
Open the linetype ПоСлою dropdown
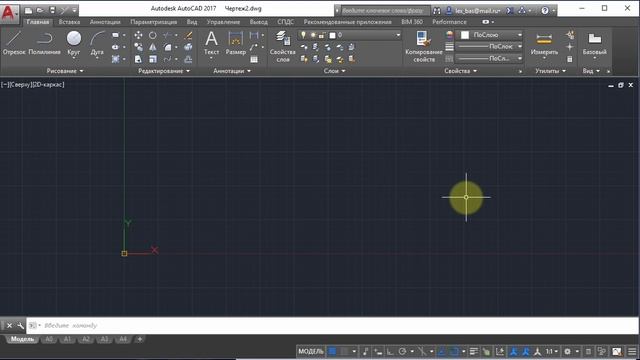point(489,58)
